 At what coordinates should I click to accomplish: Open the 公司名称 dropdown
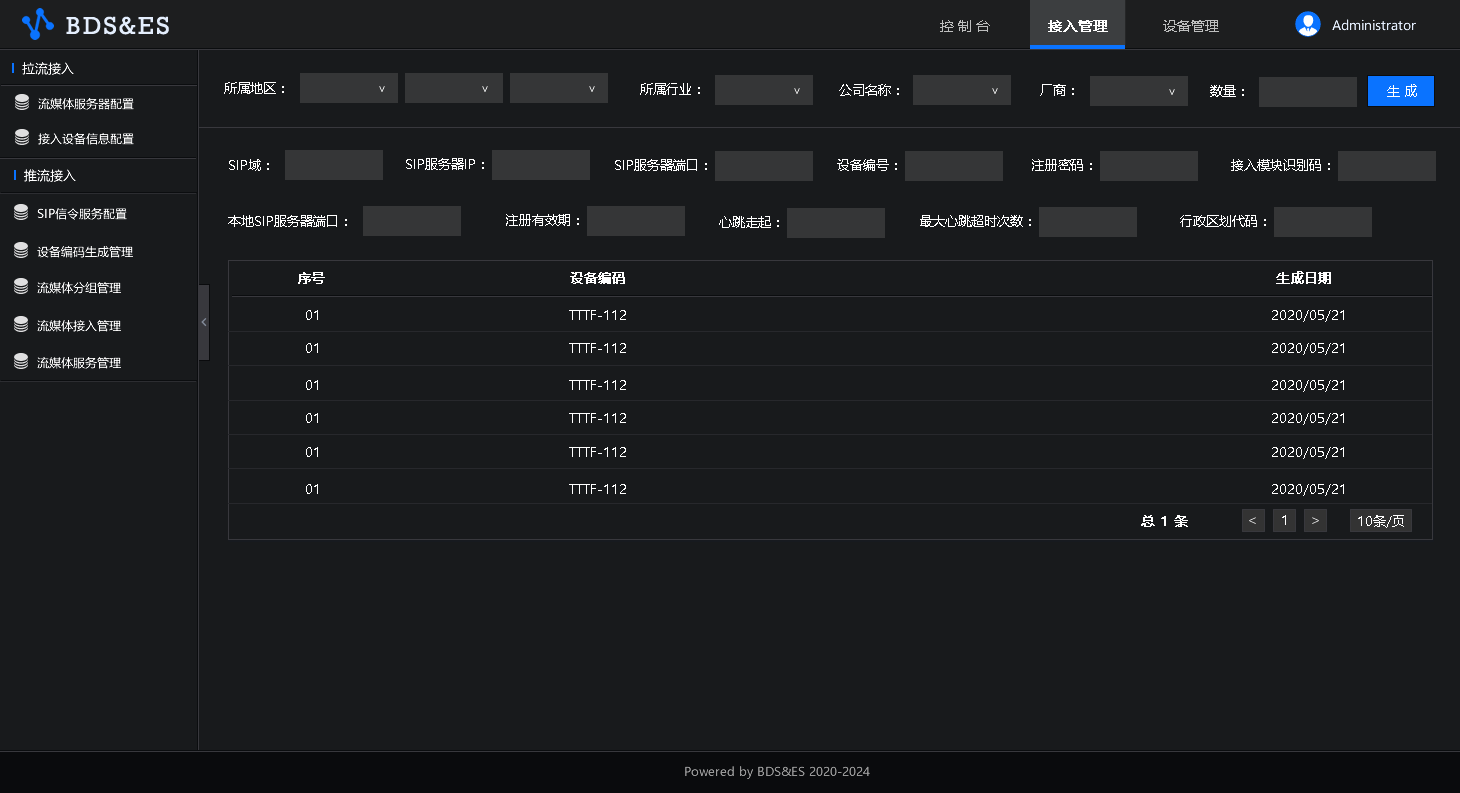962,90
